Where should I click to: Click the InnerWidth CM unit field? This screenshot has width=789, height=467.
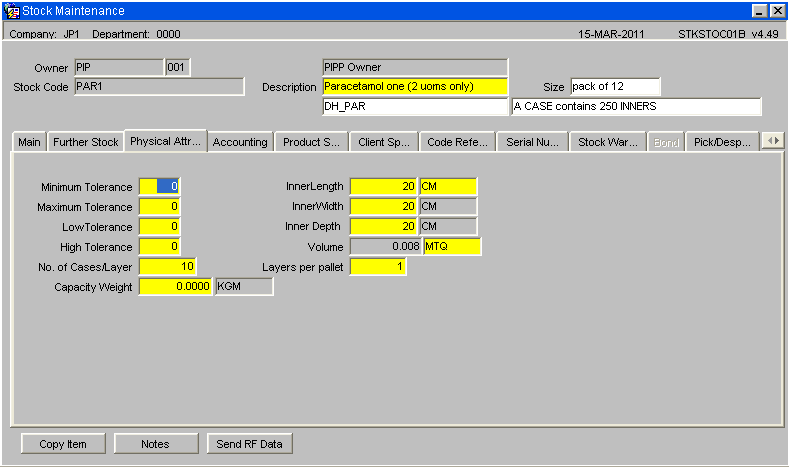pyautogui.click(x=448, y=206)
